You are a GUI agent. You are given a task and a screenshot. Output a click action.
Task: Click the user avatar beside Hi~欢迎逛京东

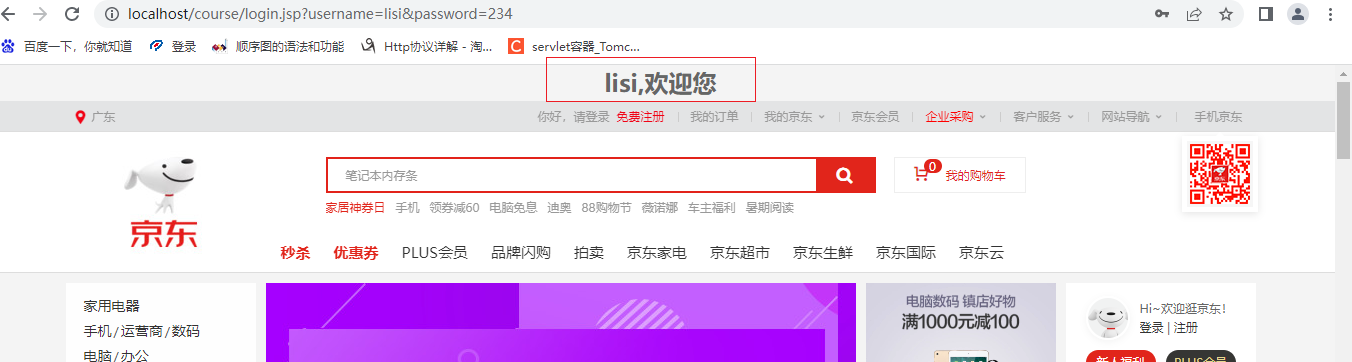click(x=1108, y=319)
